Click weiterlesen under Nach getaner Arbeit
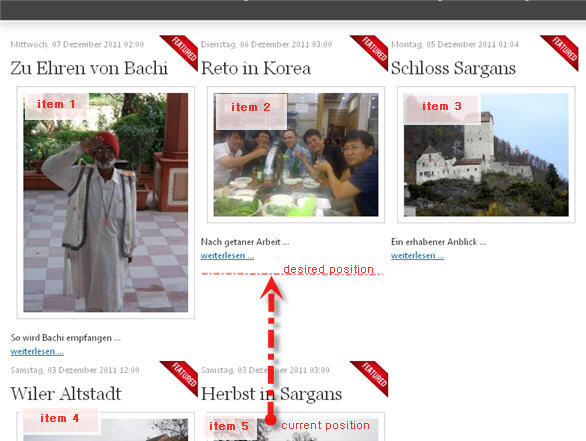The height and width of the screenshot is (441, 586). click(227, 256)
